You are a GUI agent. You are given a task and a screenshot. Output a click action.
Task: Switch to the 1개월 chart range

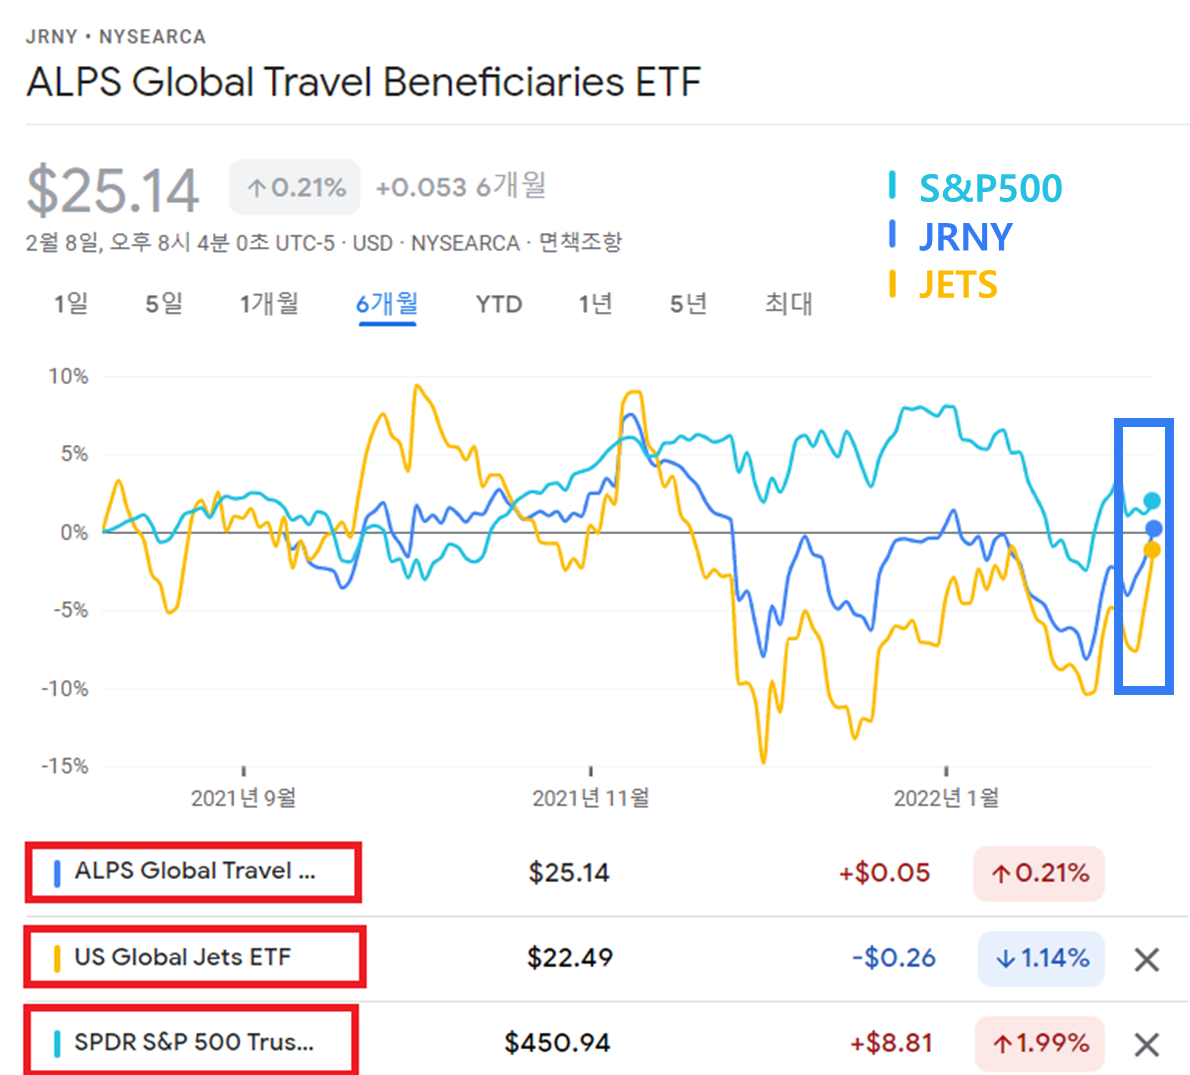[x=269, y=304]
